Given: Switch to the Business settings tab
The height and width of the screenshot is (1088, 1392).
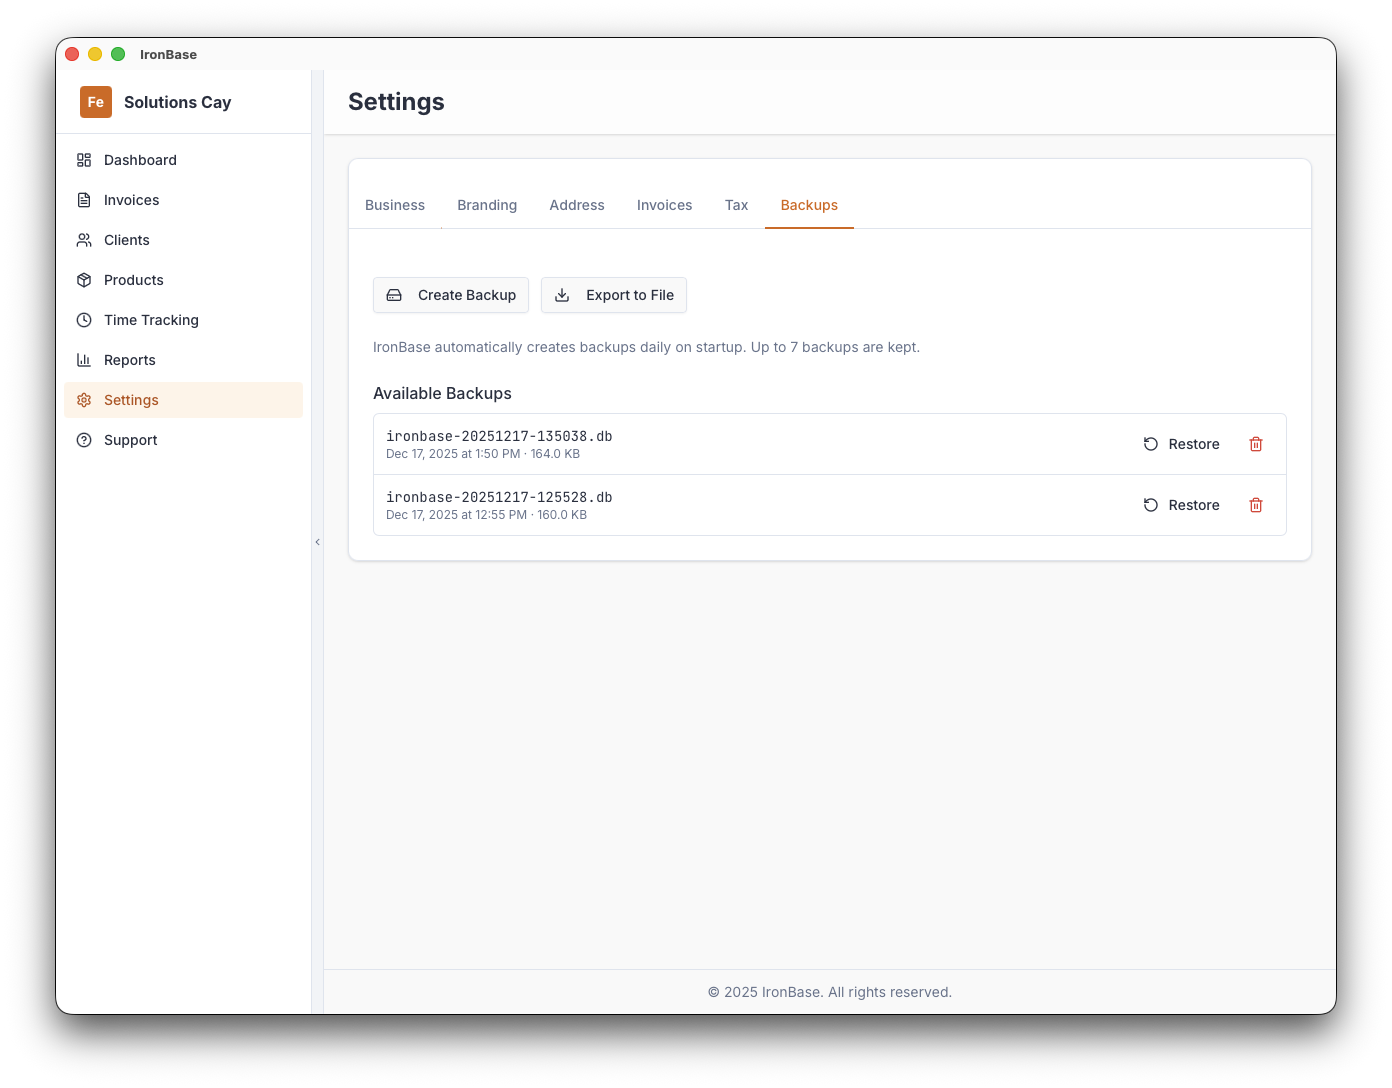Looking at the screenshot, I should (x=395, y=205).
